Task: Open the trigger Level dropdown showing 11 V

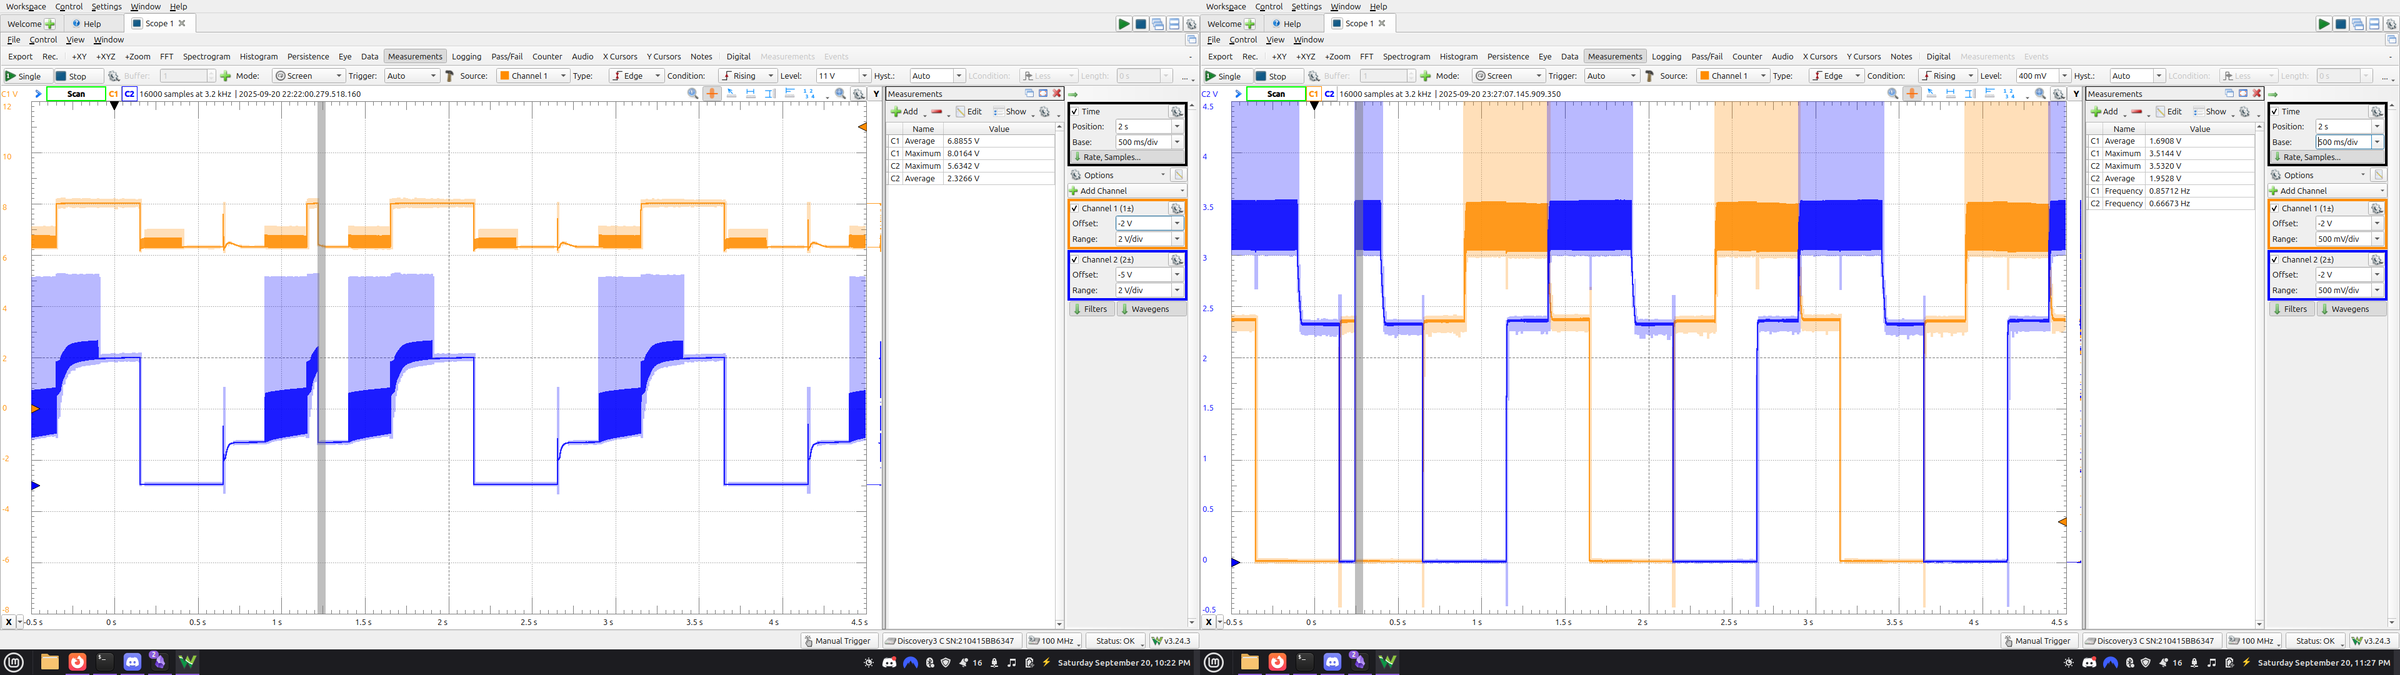Action: click(864, 76)
